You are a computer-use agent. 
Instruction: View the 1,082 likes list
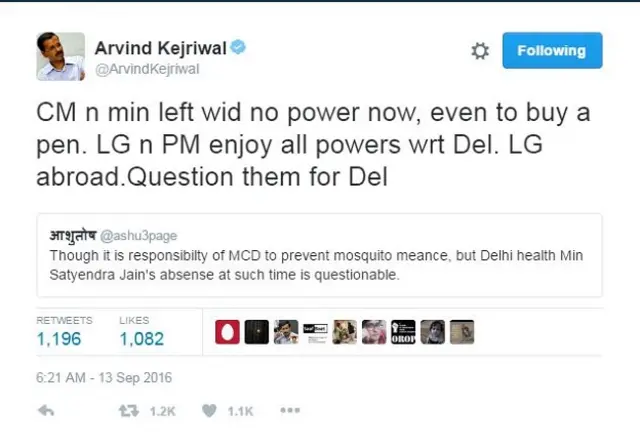pos(142,332)
